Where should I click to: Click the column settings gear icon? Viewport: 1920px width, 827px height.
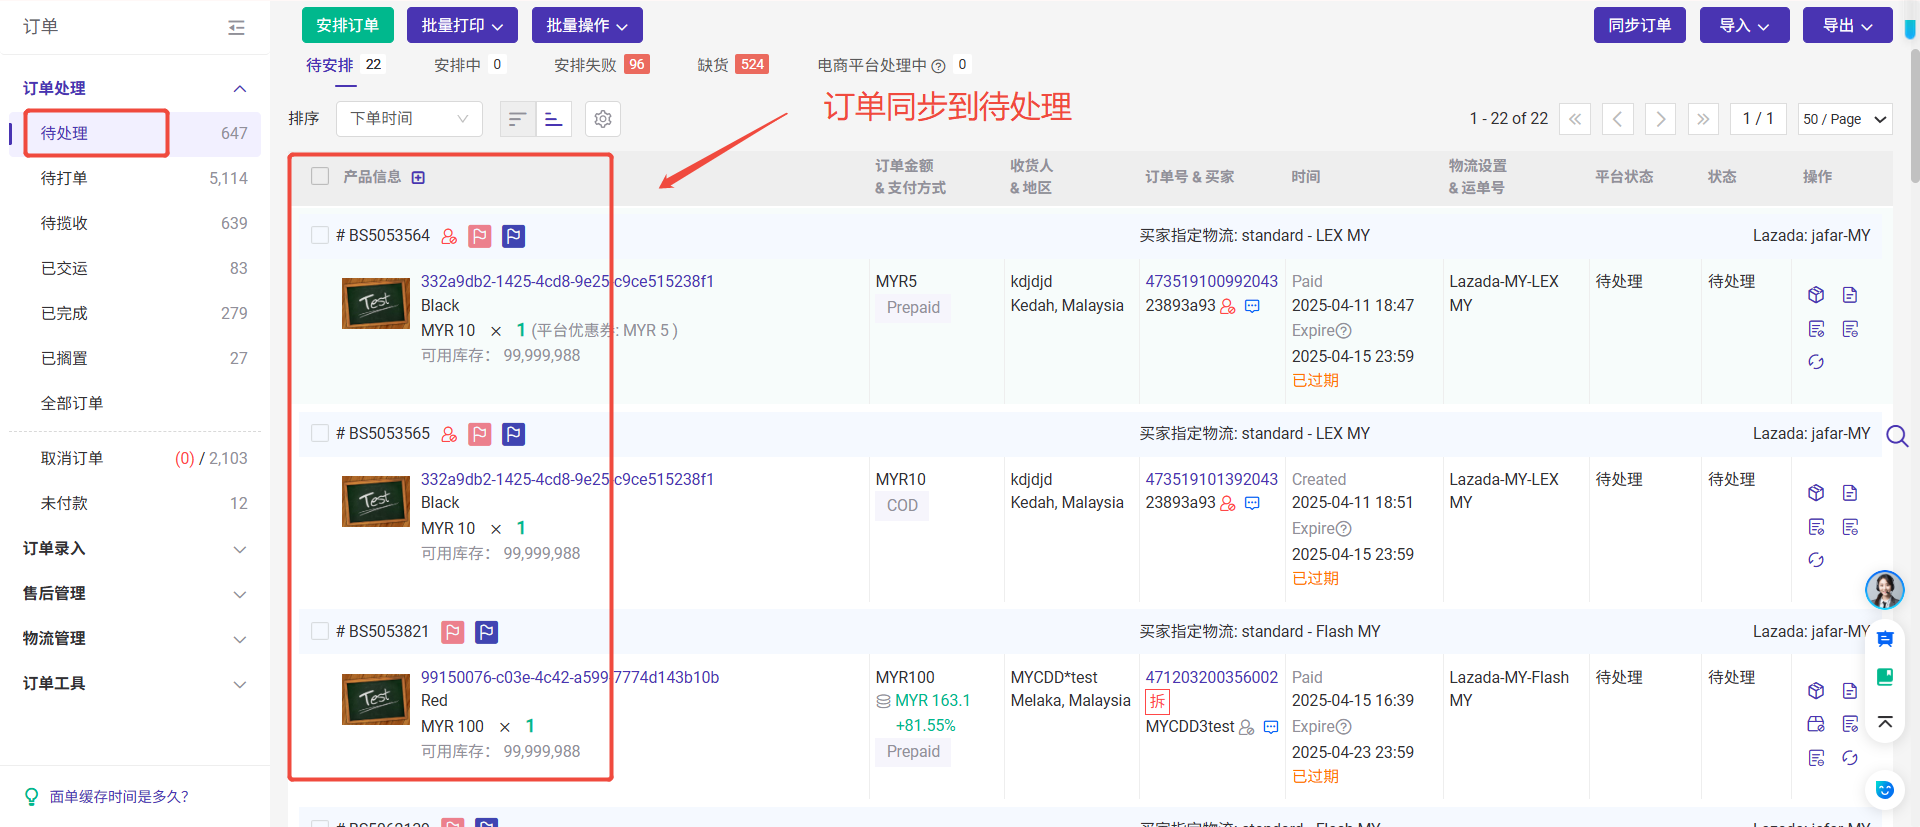click(602, 119)
